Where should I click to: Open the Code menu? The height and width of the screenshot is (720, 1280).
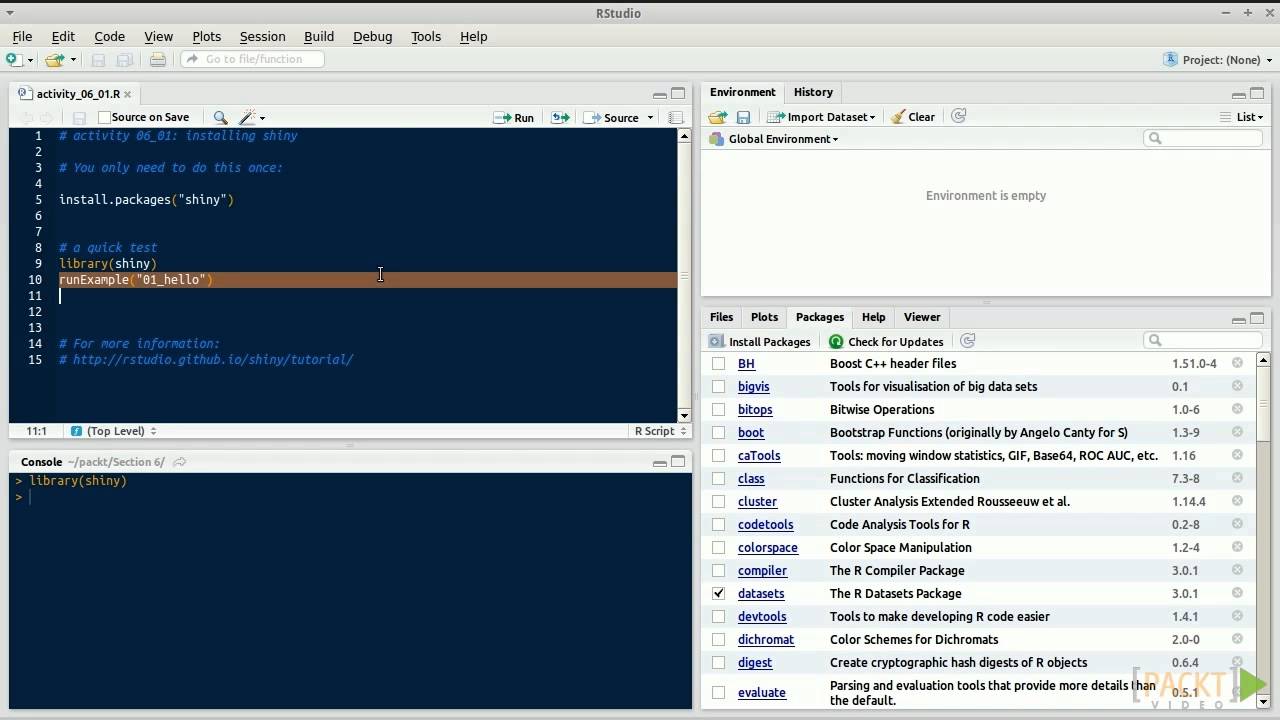click(109, 36)
